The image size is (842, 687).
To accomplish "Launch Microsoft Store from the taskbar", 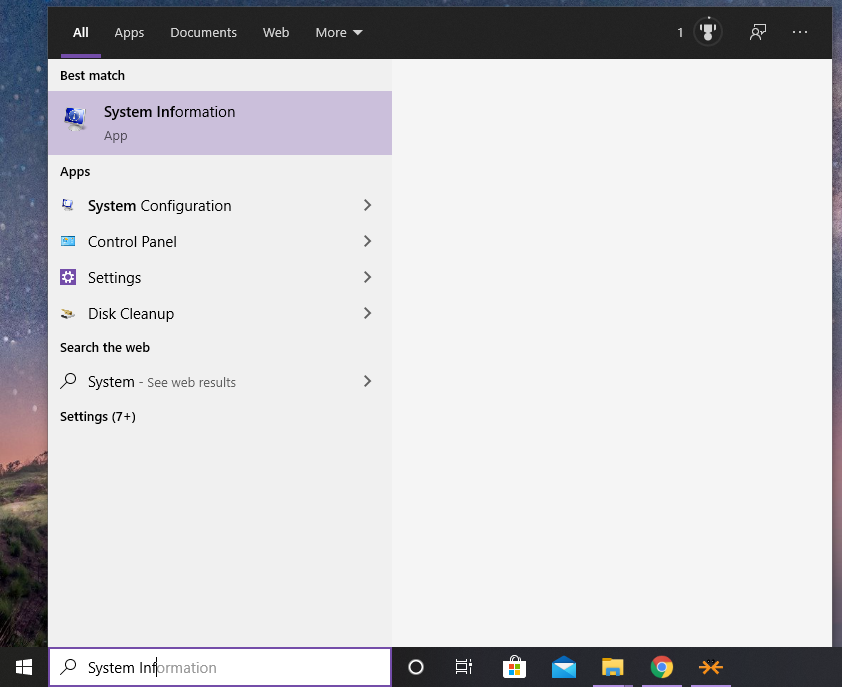I will (514, 667).
